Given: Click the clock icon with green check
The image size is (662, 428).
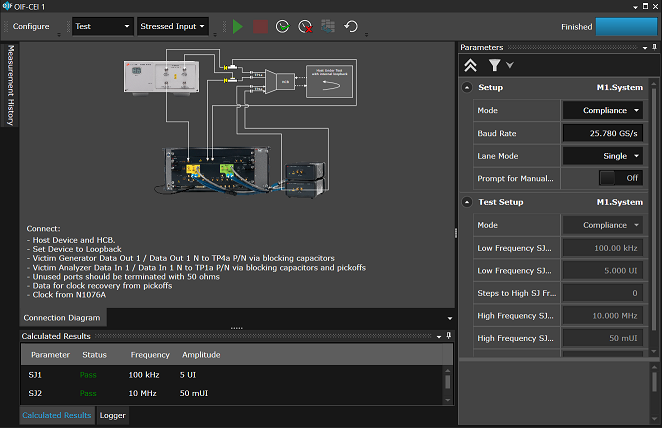Looking at the screenshot, I should pyautogui.click(x=283, y=26).
